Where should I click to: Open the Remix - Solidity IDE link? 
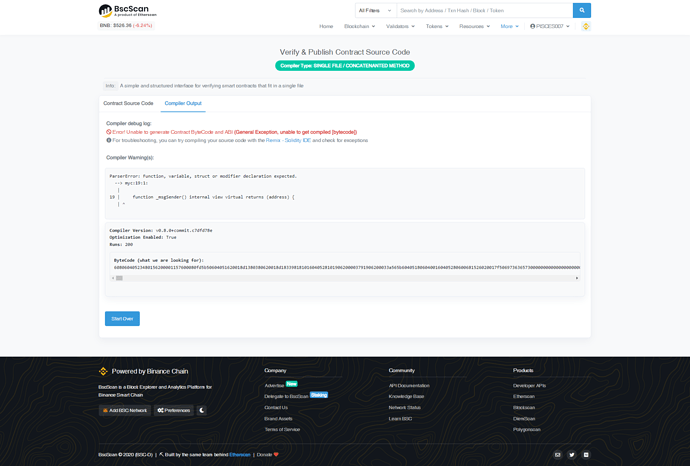point(288,140)
